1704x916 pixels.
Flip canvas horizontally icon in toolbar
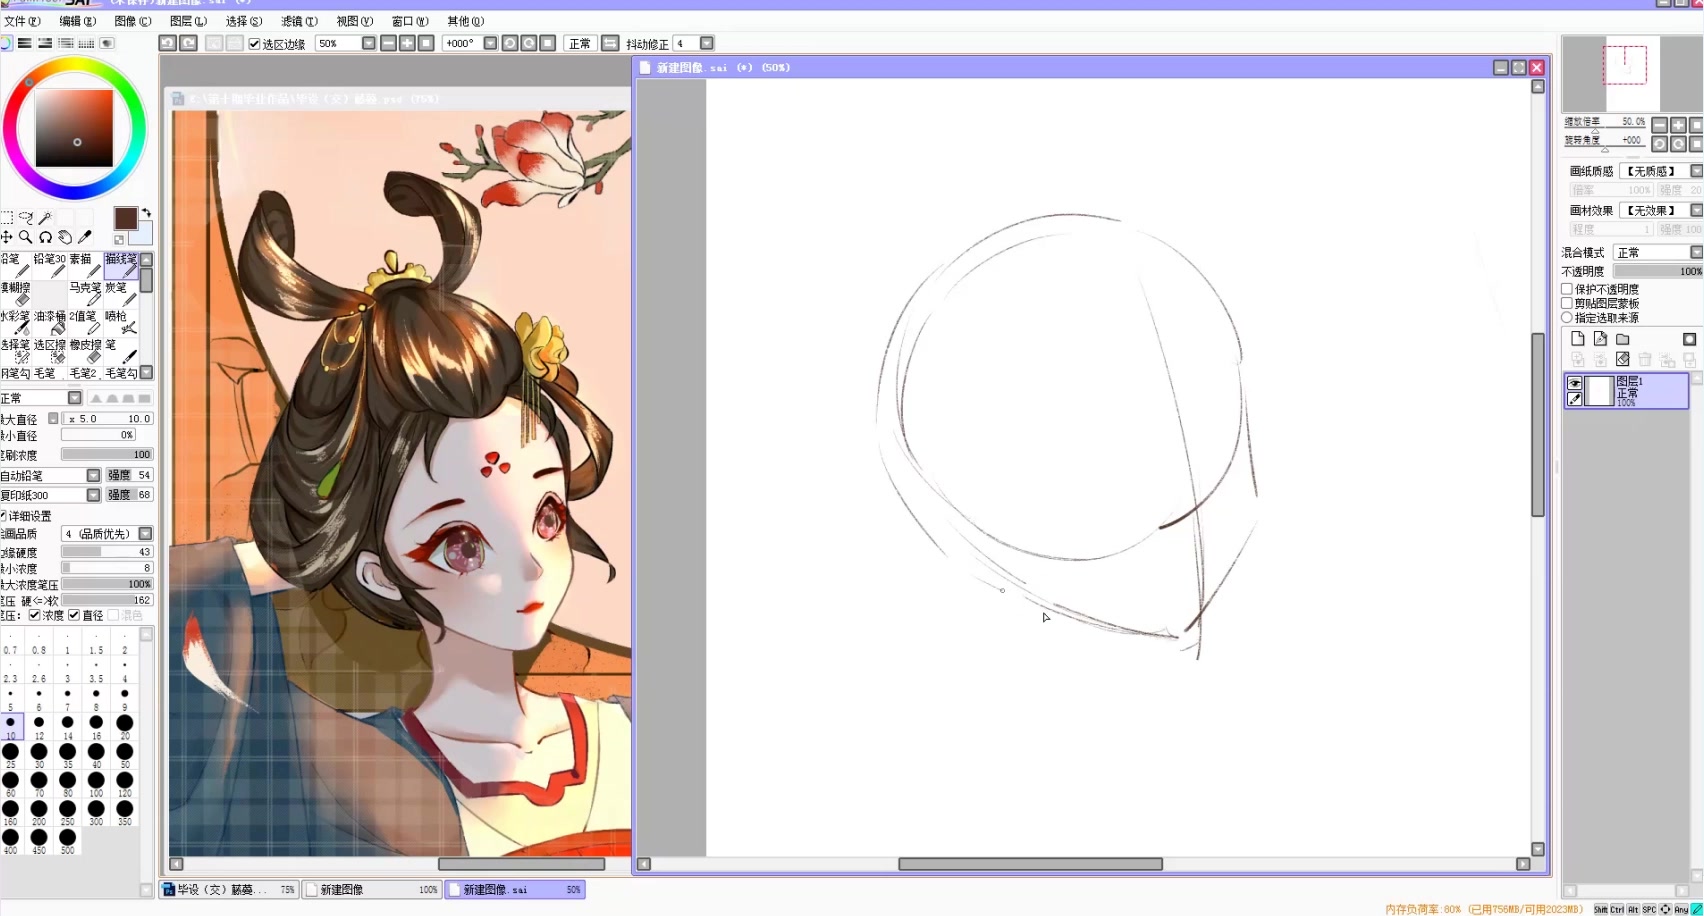click(x=610, y=43)
